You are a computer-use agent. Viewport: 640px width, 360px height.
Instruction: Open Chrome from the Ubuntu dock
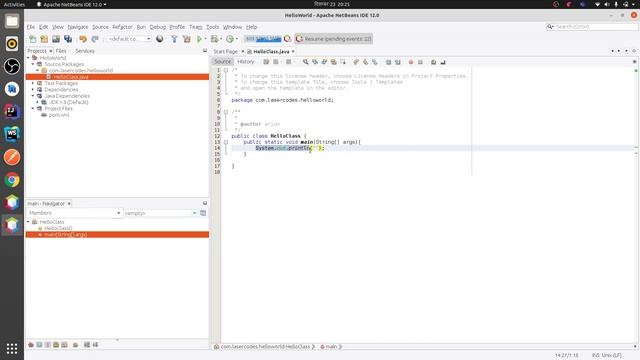click(x=12, y=180)
